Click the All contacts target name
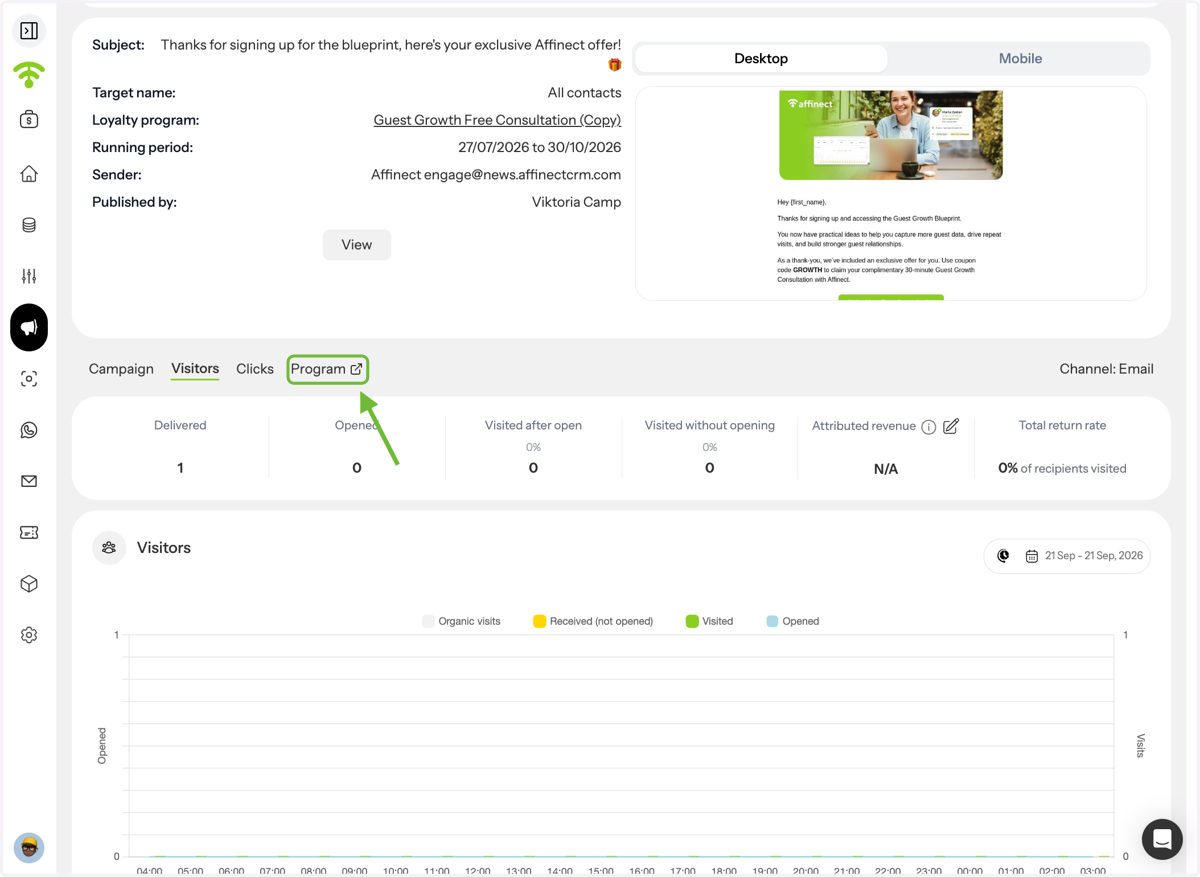The width and height of the screenshot is (1200, 877). 584,93
